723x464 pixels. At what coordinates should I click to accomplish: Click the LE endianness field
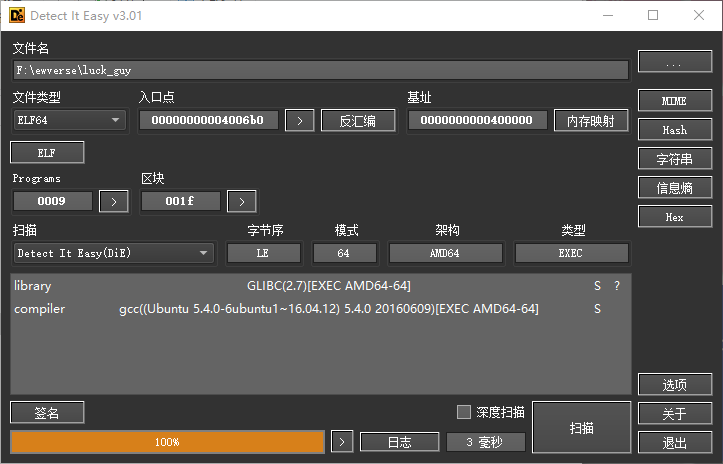pyautogui.click(x=264, y=253)
